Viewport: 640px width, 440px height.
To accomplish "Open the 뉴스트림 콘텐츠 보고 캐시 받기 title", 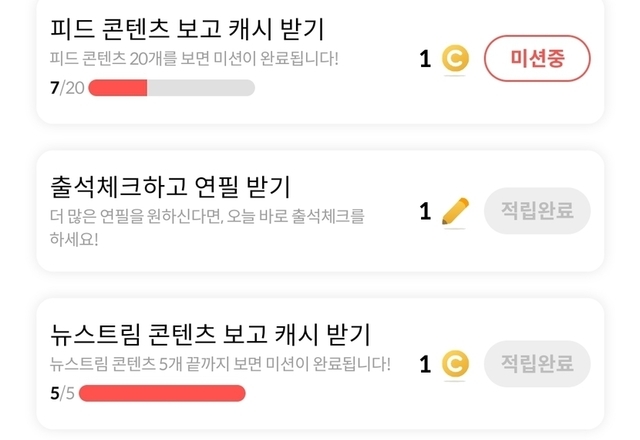I will coord(210,334).
